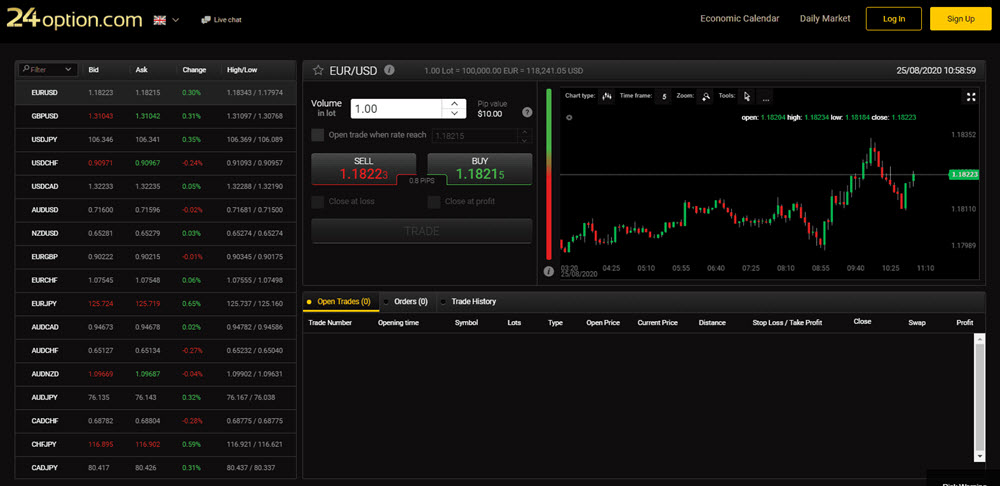Select the USDCAD instrument
Viewport: 1000px width, 486px height.
click(x=156, y=186)
